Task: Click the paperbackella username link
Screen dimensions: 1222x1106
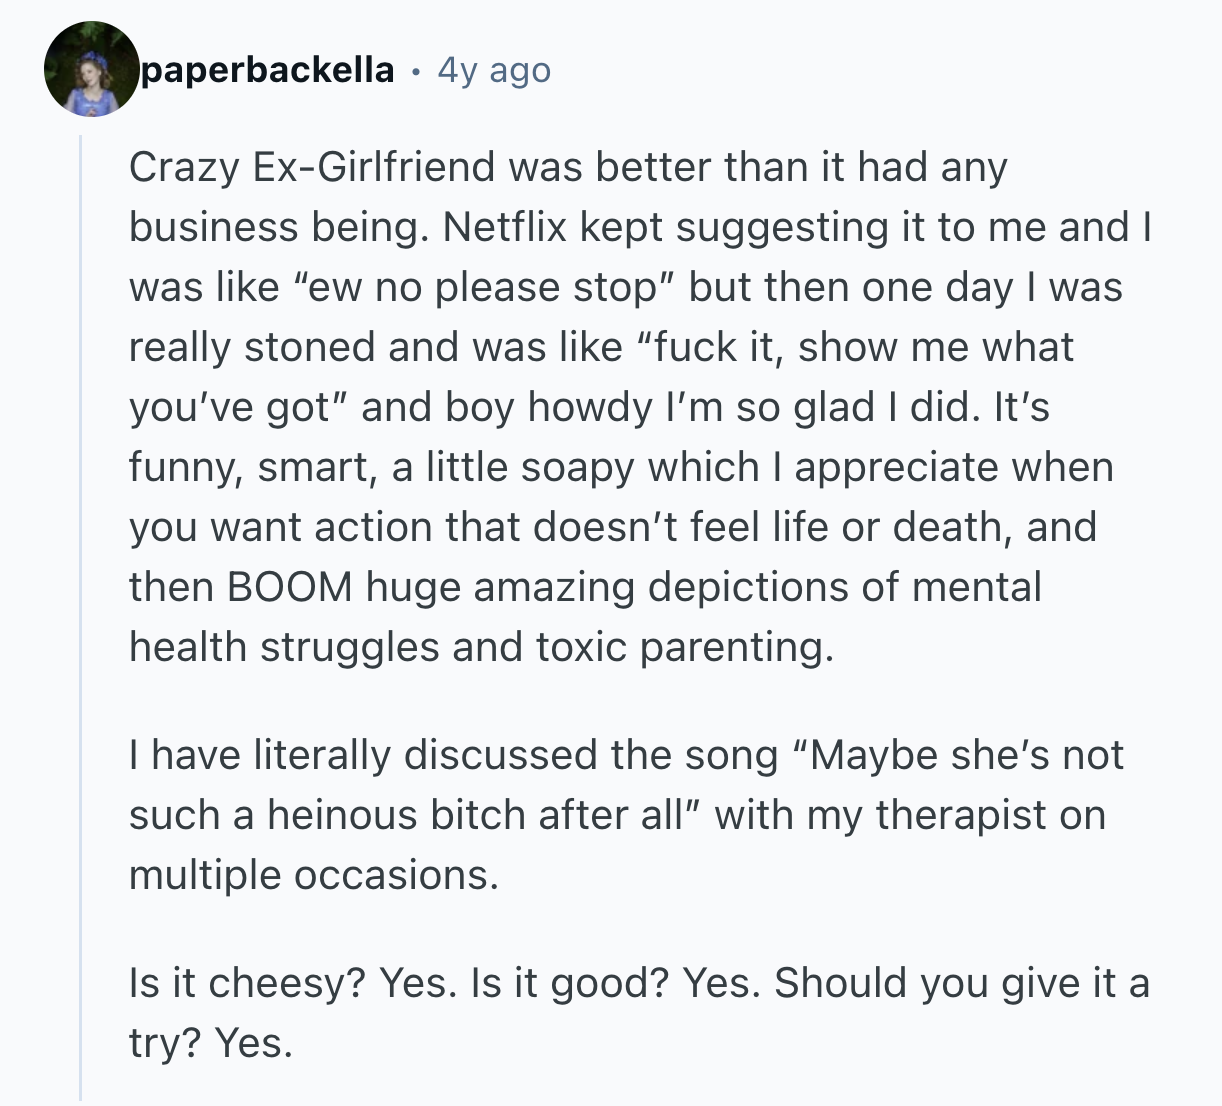Action: 268,70
